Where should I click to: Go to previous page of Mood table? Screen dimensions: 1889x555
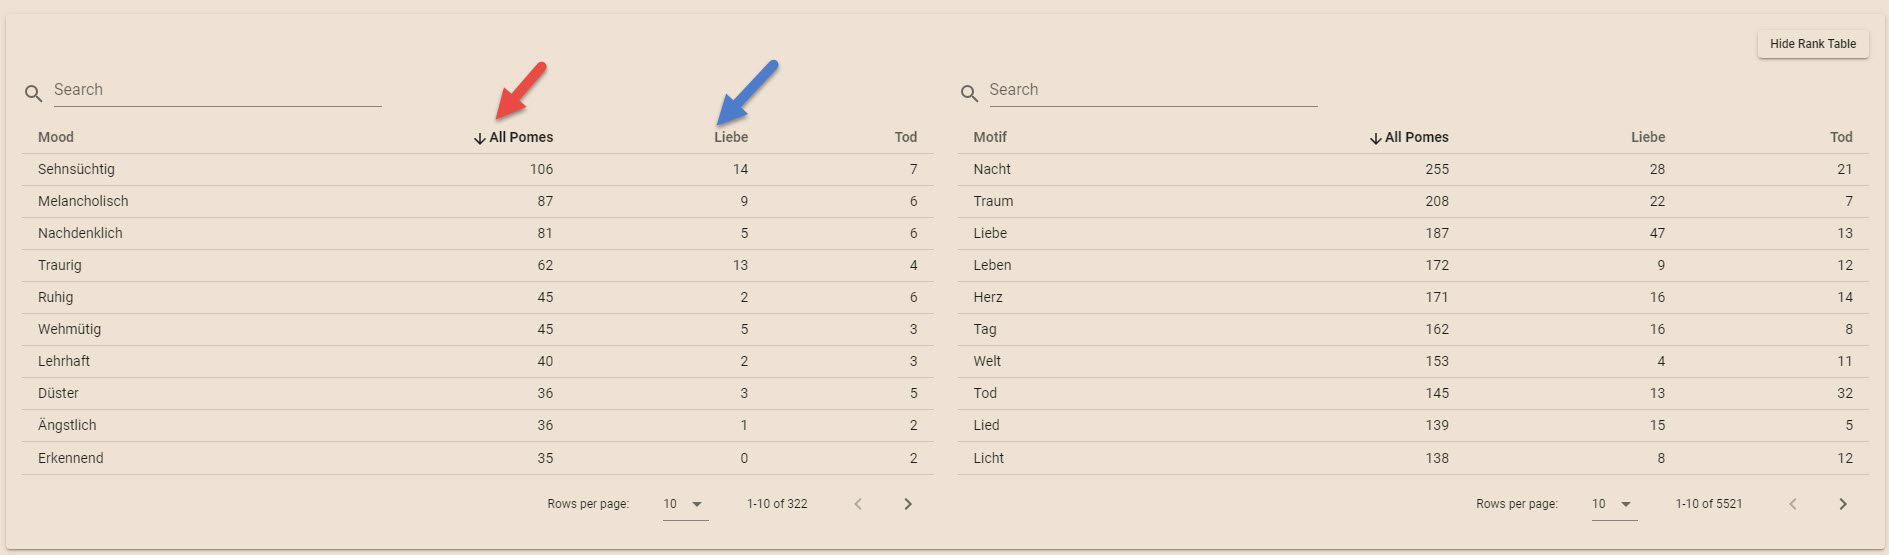pyautogui.click(x=858, y=504)
